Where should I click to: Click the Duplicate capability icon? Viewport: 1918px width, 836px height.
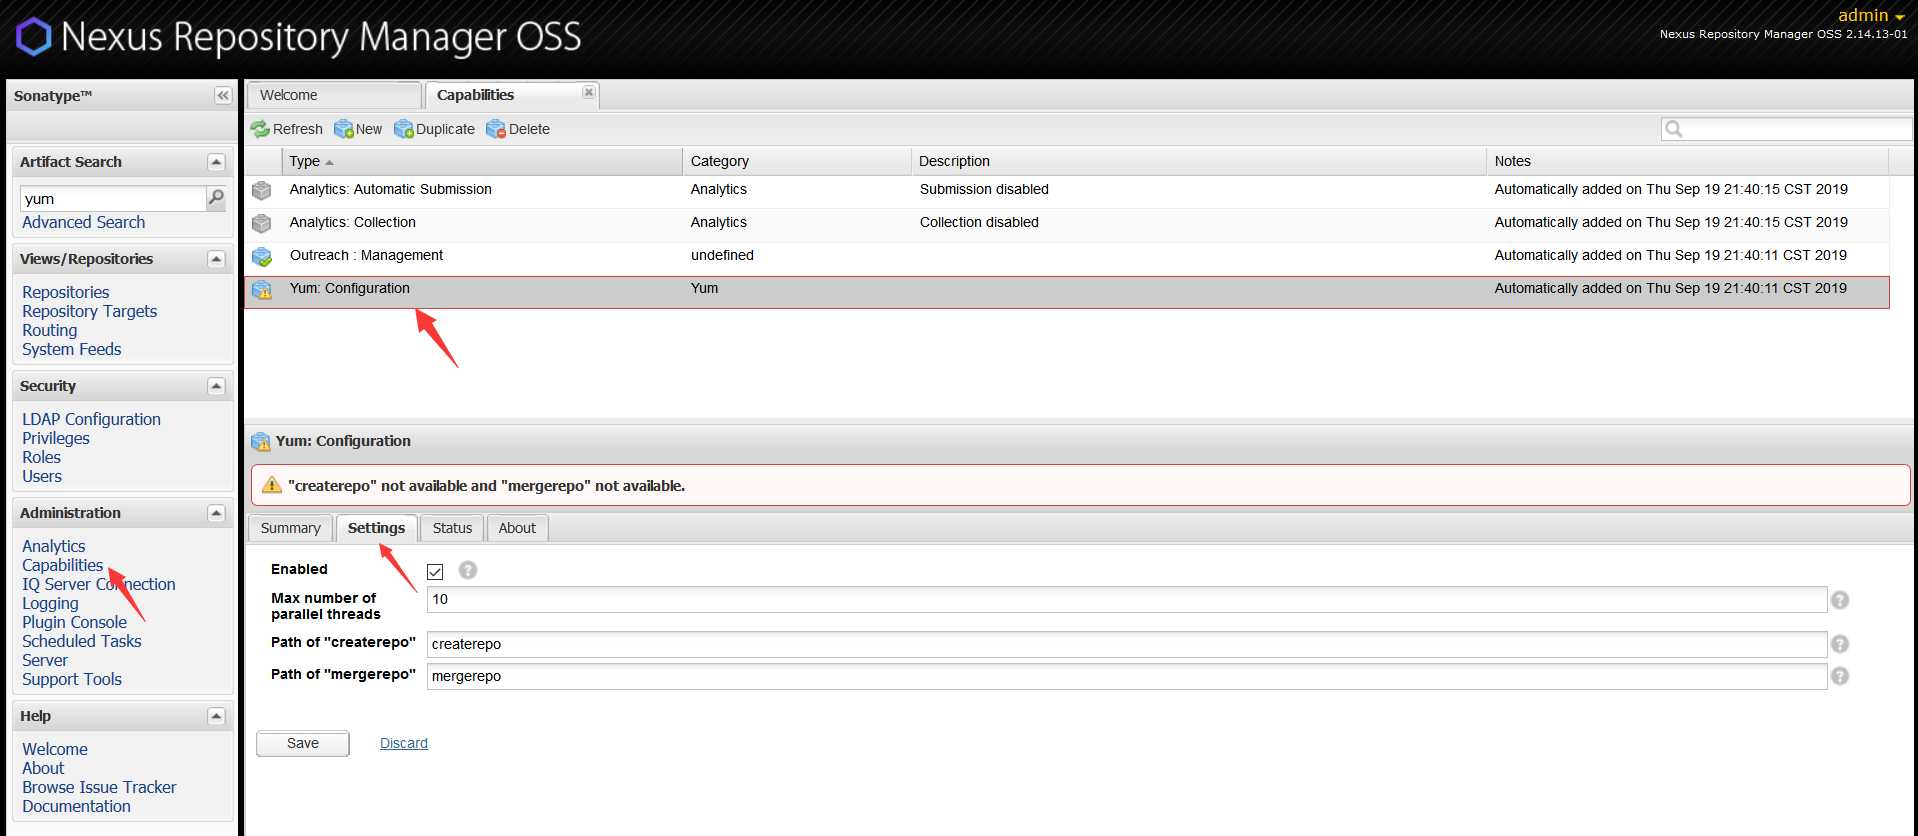click(x=404, y=129)
